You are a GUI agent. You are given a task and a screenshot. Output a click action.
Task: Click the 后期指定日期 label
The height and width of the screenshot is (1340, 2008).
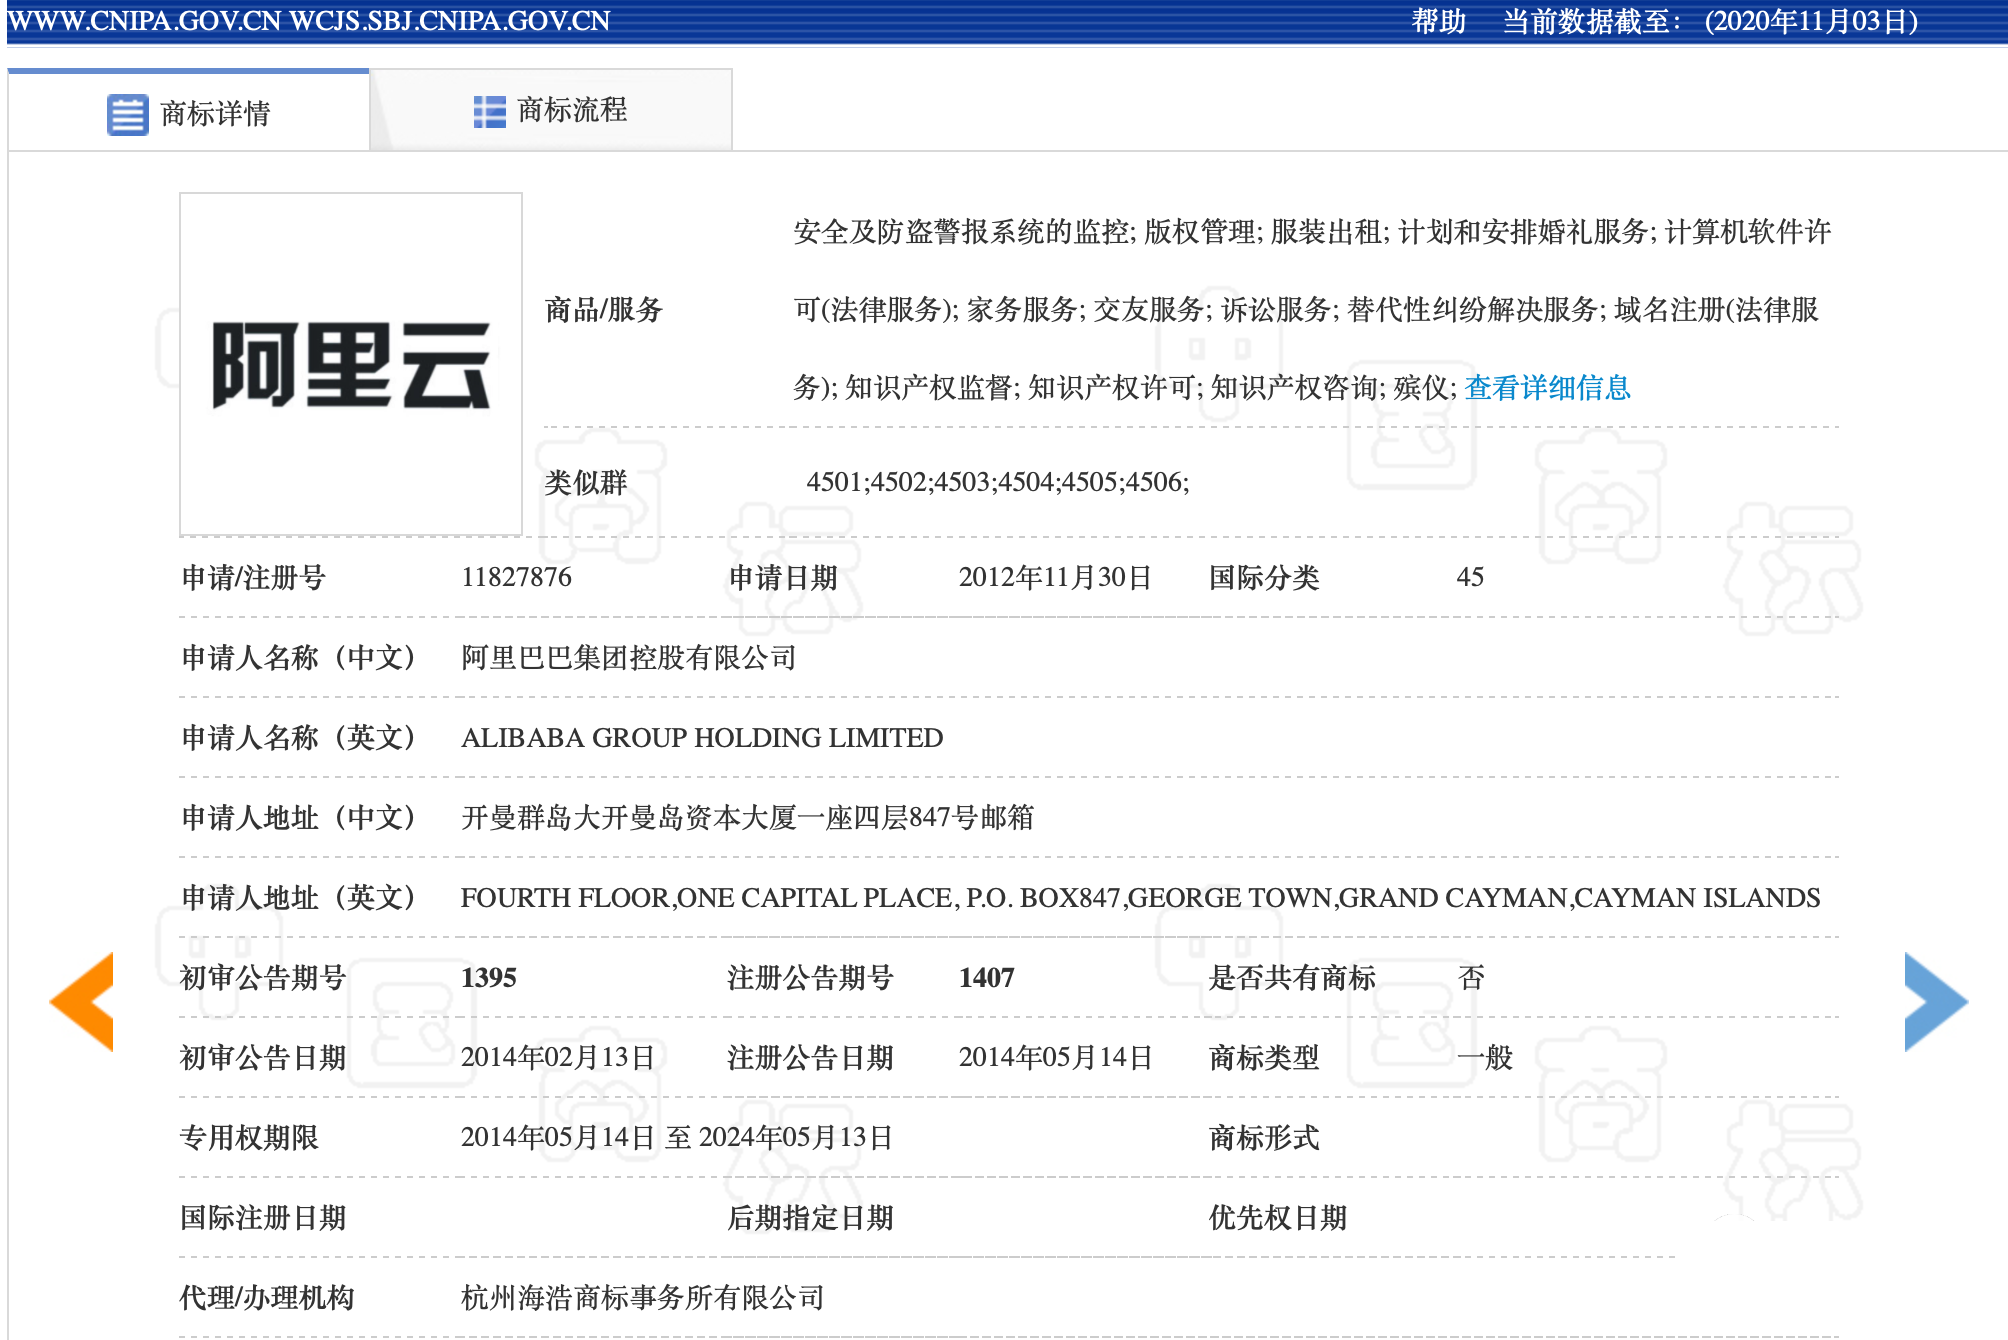coord(810,1217)
